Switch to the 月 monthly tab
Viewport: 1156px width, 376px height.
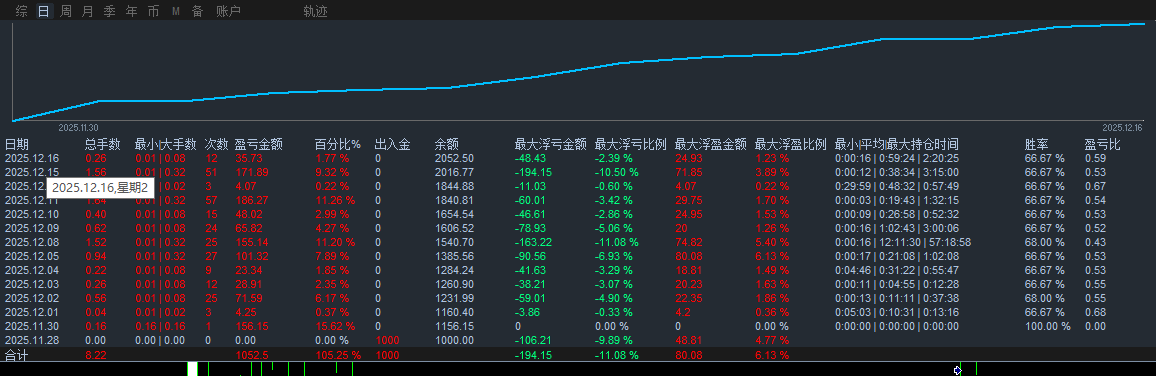click(x=88, y=11)
